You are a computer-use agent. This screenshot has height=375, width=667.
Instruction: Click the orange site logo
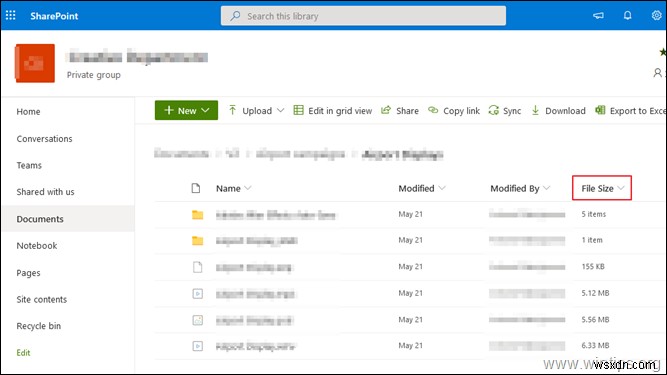pos(35,63)
